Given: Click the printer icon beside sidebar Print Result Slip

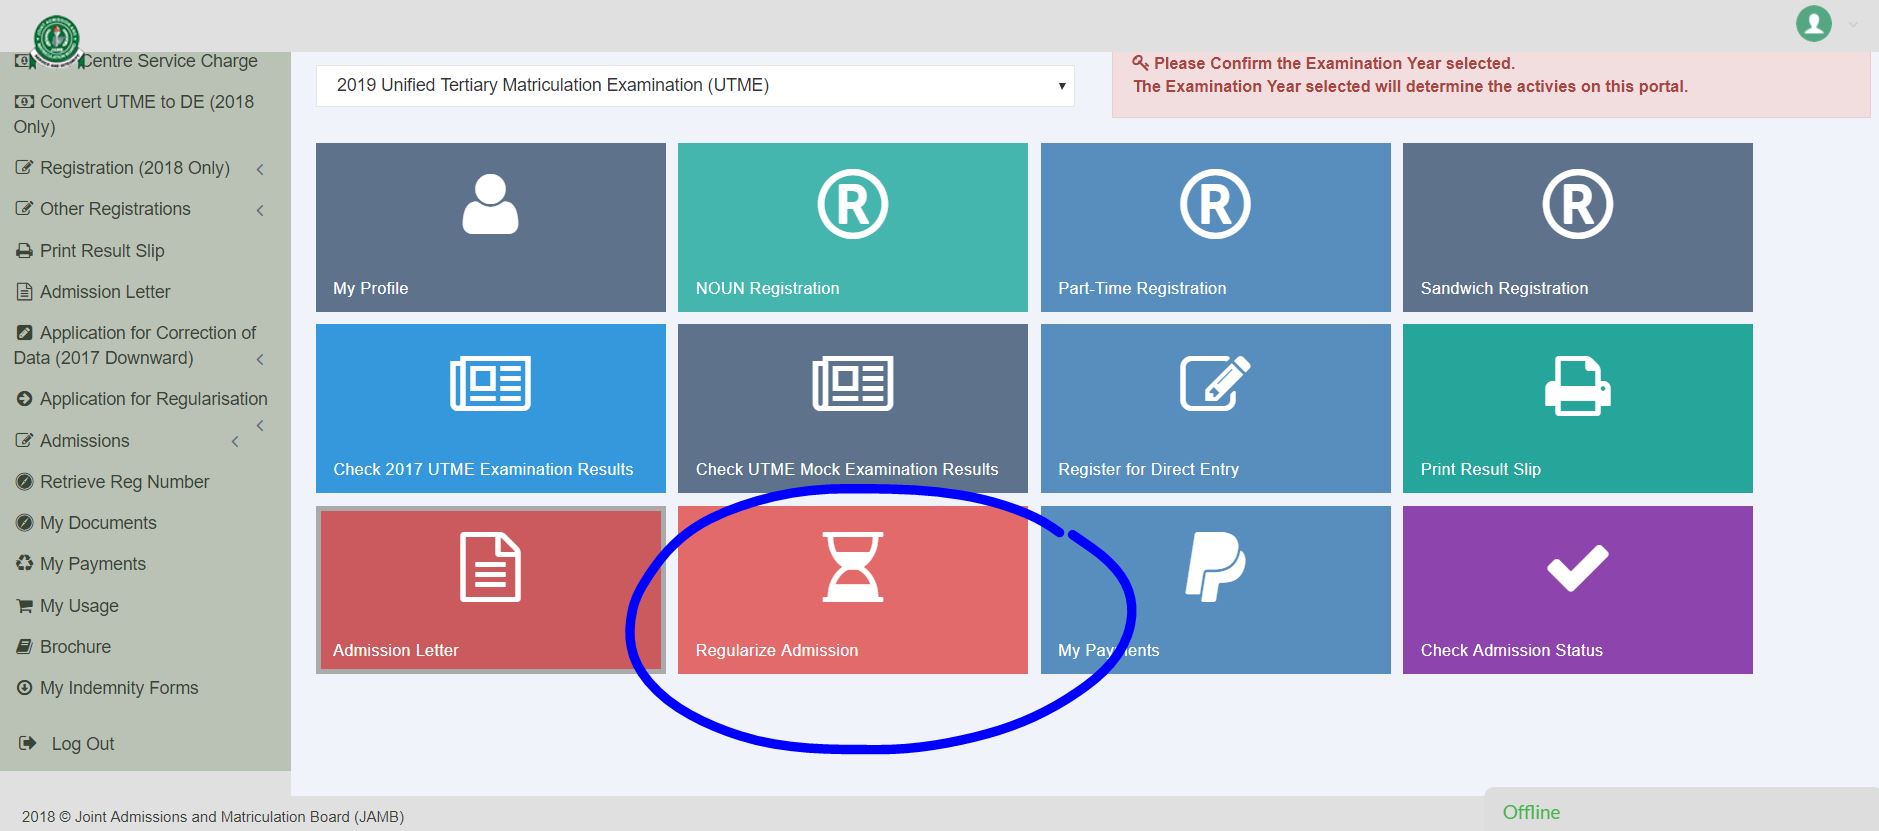Looking at the screenshot, I should (x=24, y=251).
